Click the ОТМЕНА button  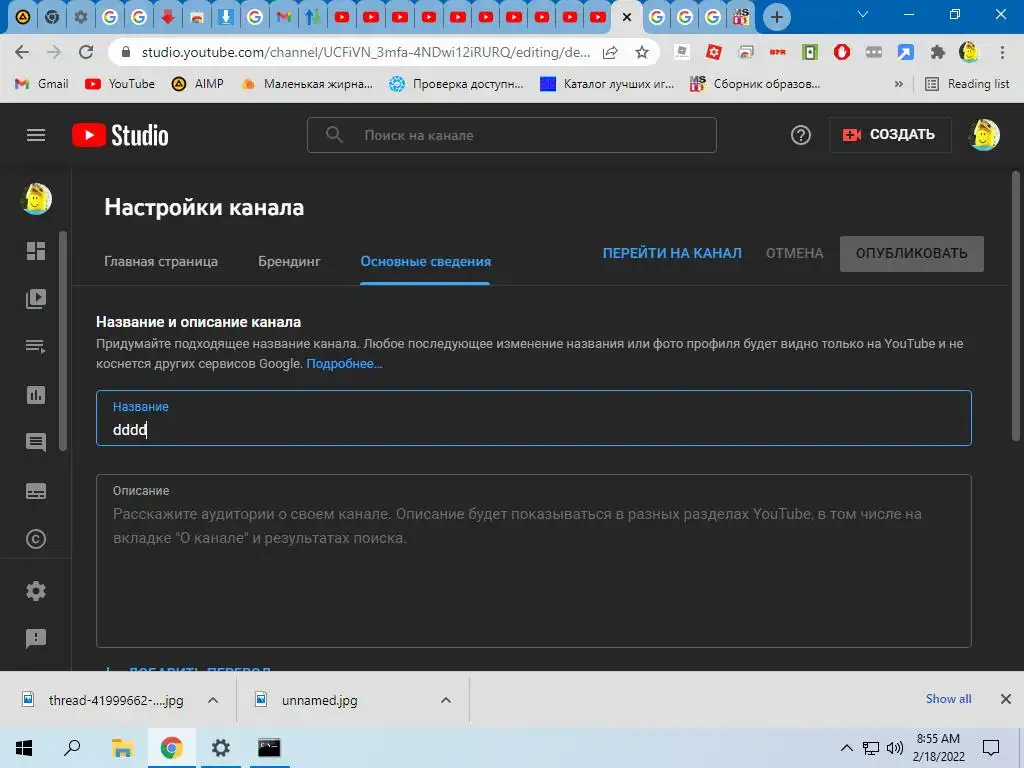click(794, 253)
